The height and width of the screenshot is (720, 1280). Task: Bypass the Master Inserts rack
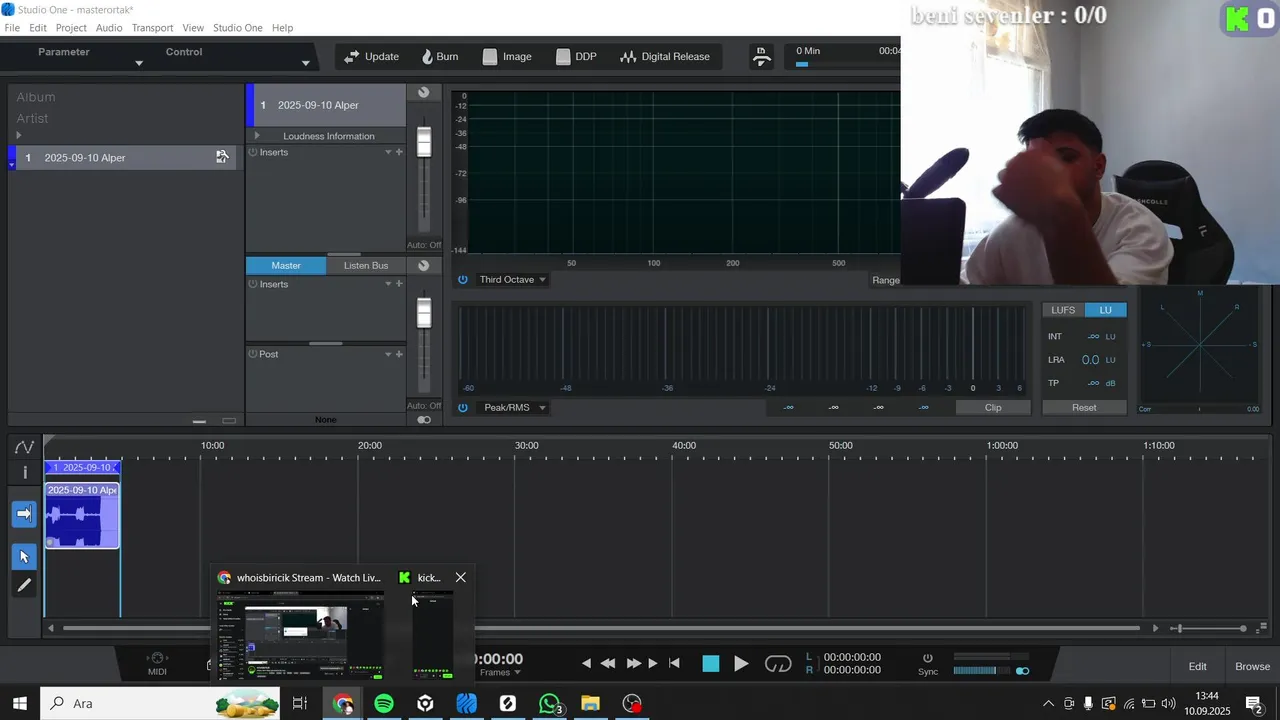tap(253, 284)
